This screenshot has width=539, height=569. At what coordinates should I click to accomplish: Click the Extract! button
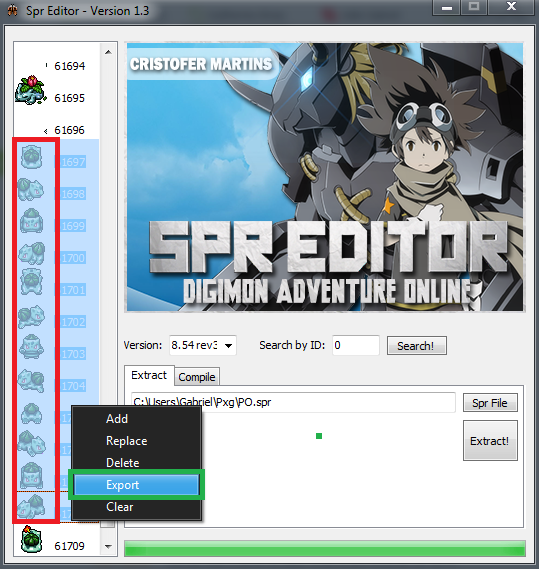pos(490,441)
